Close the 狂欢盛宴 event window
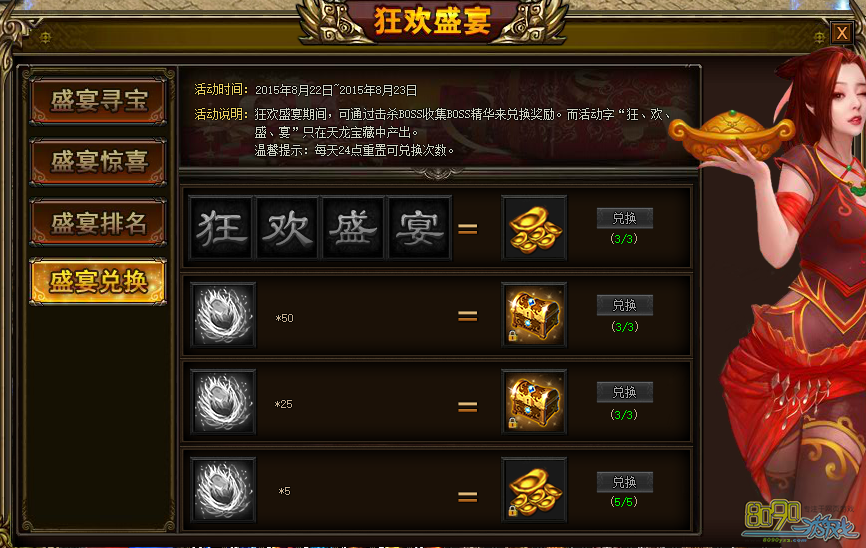 point(842,33)
